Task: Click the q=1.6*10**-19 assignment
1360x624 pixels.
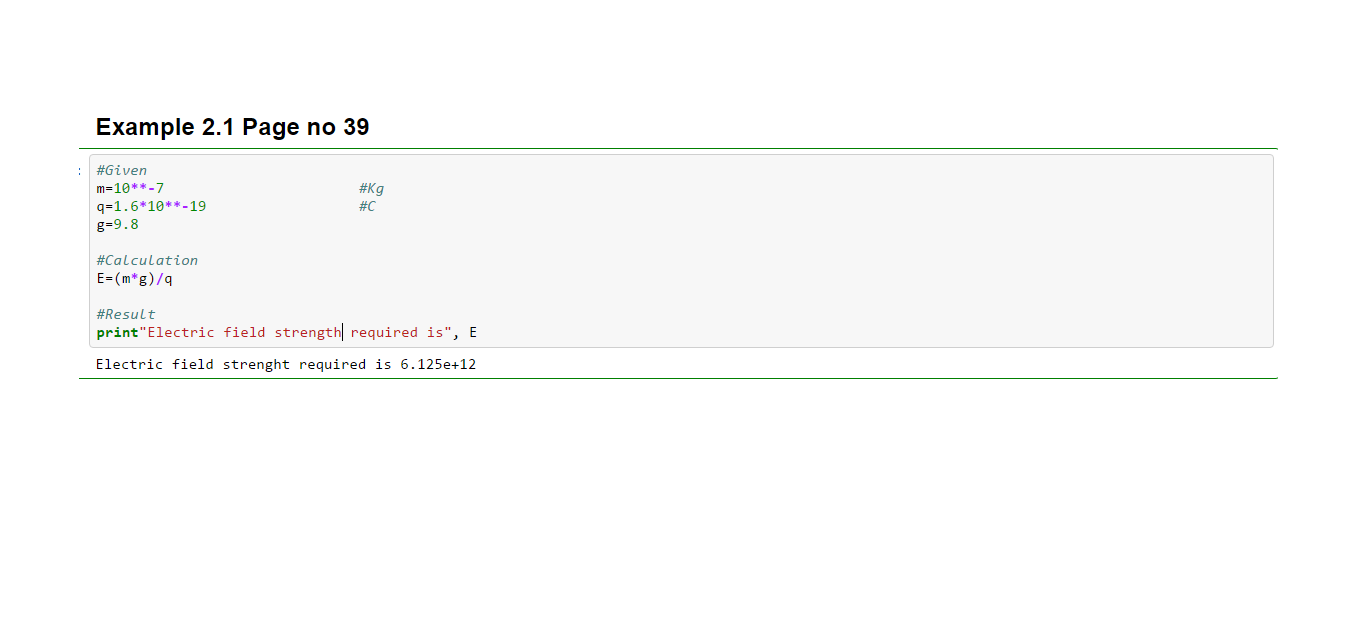Action: pos(151,207)
